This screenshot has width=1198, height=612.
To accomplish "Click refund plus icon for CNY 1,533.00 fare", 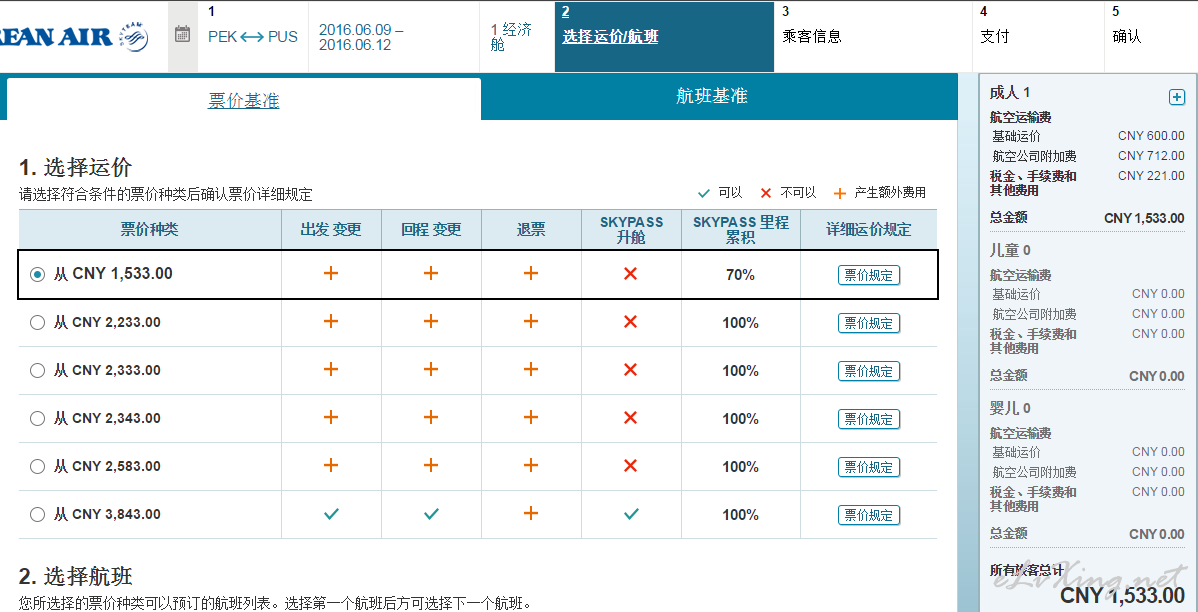I will click(x=531, y=274).
